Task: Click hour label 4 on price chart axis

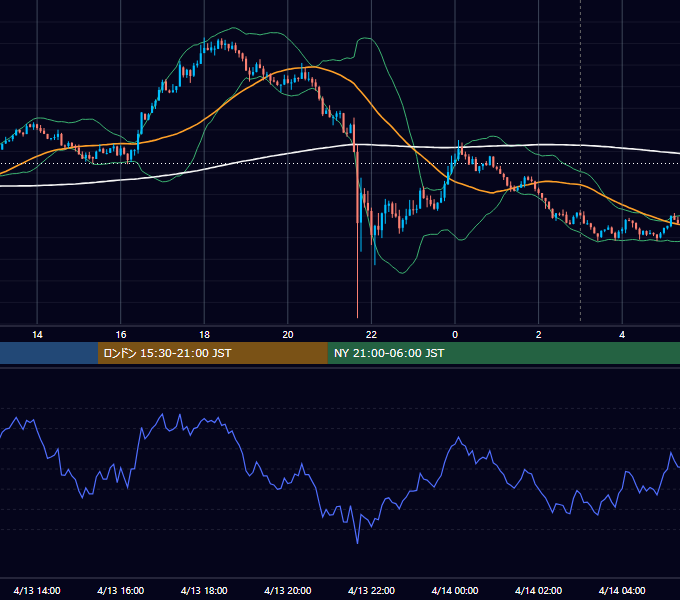Action: click(x=622, y=335)
